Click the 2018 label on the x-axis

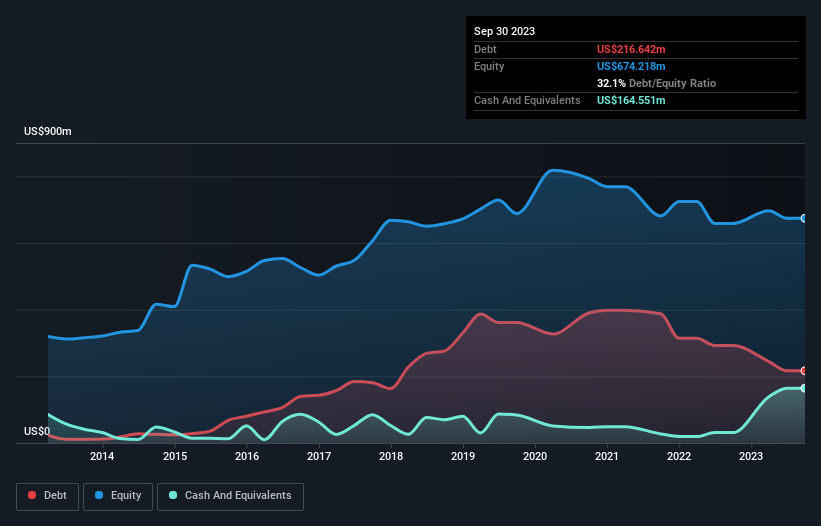tap(391, 457)
